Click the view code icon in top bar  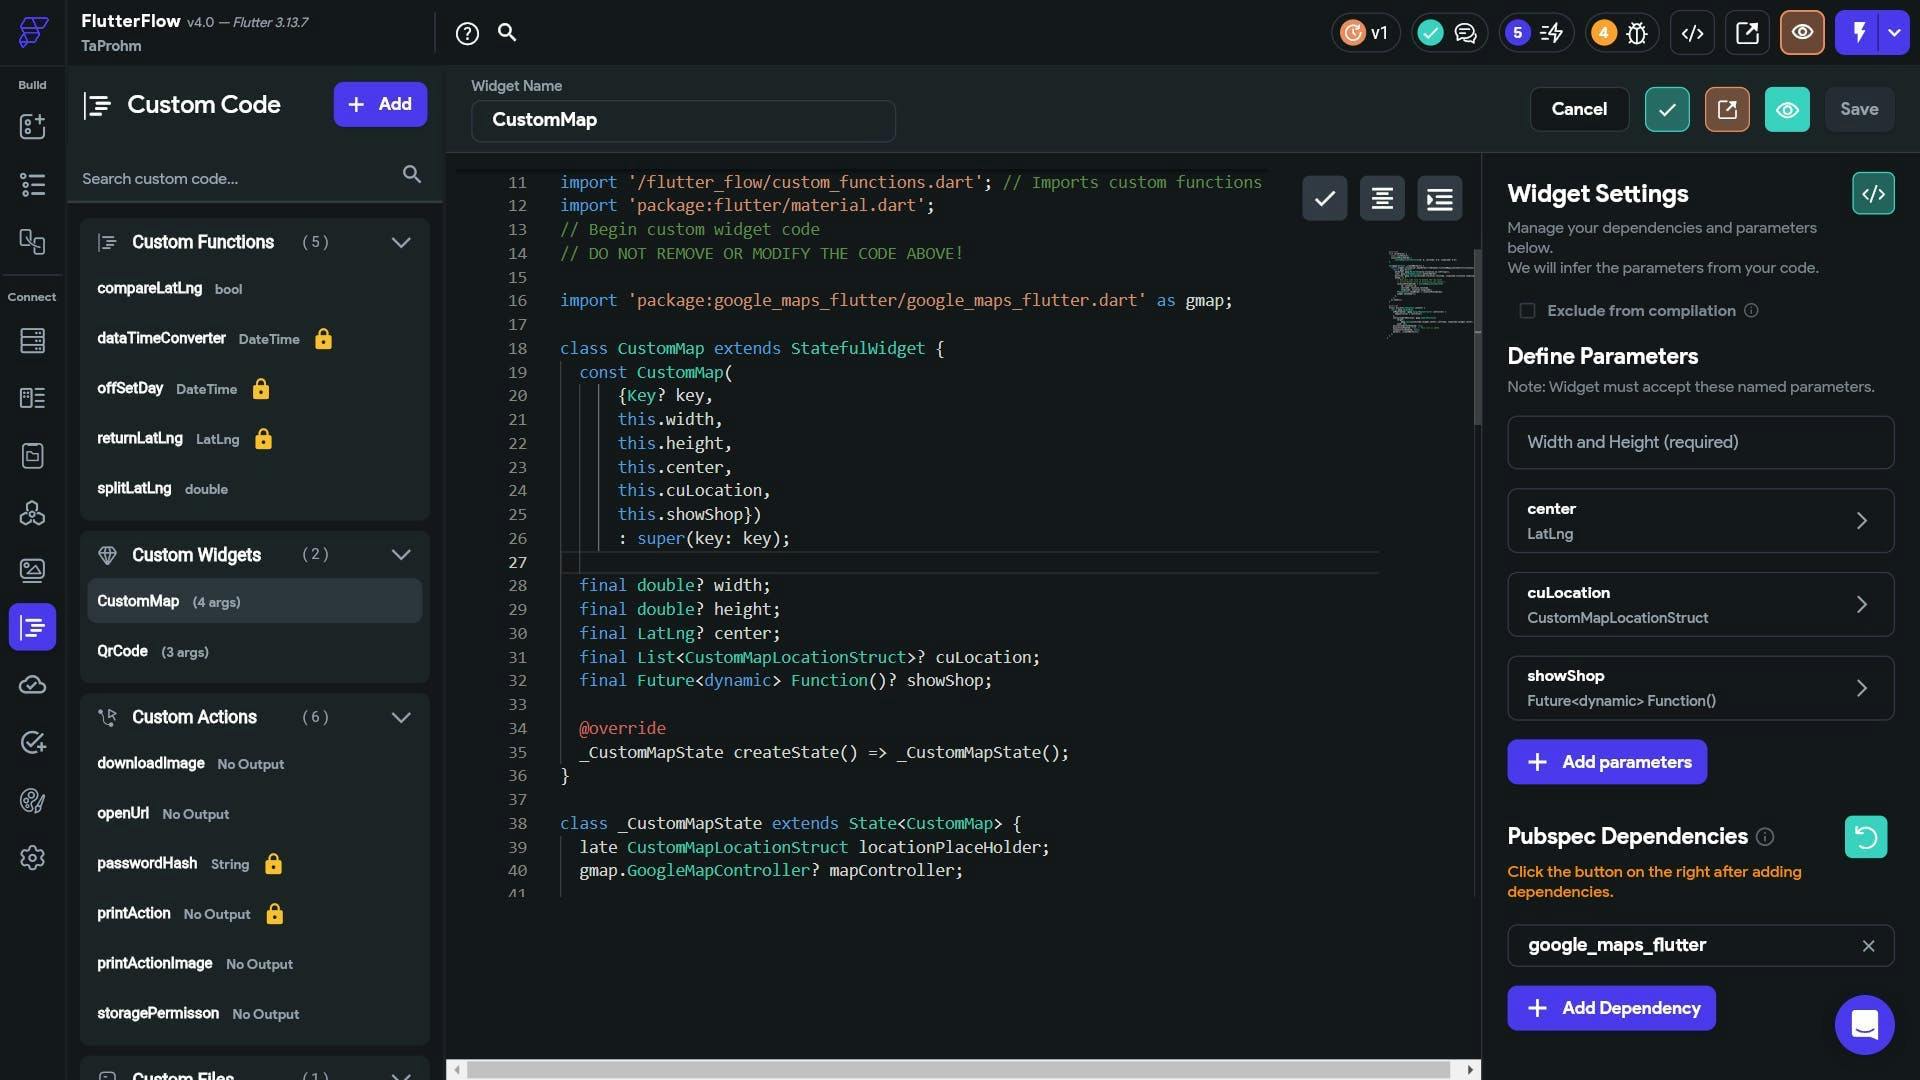(x=1692, y=33)
